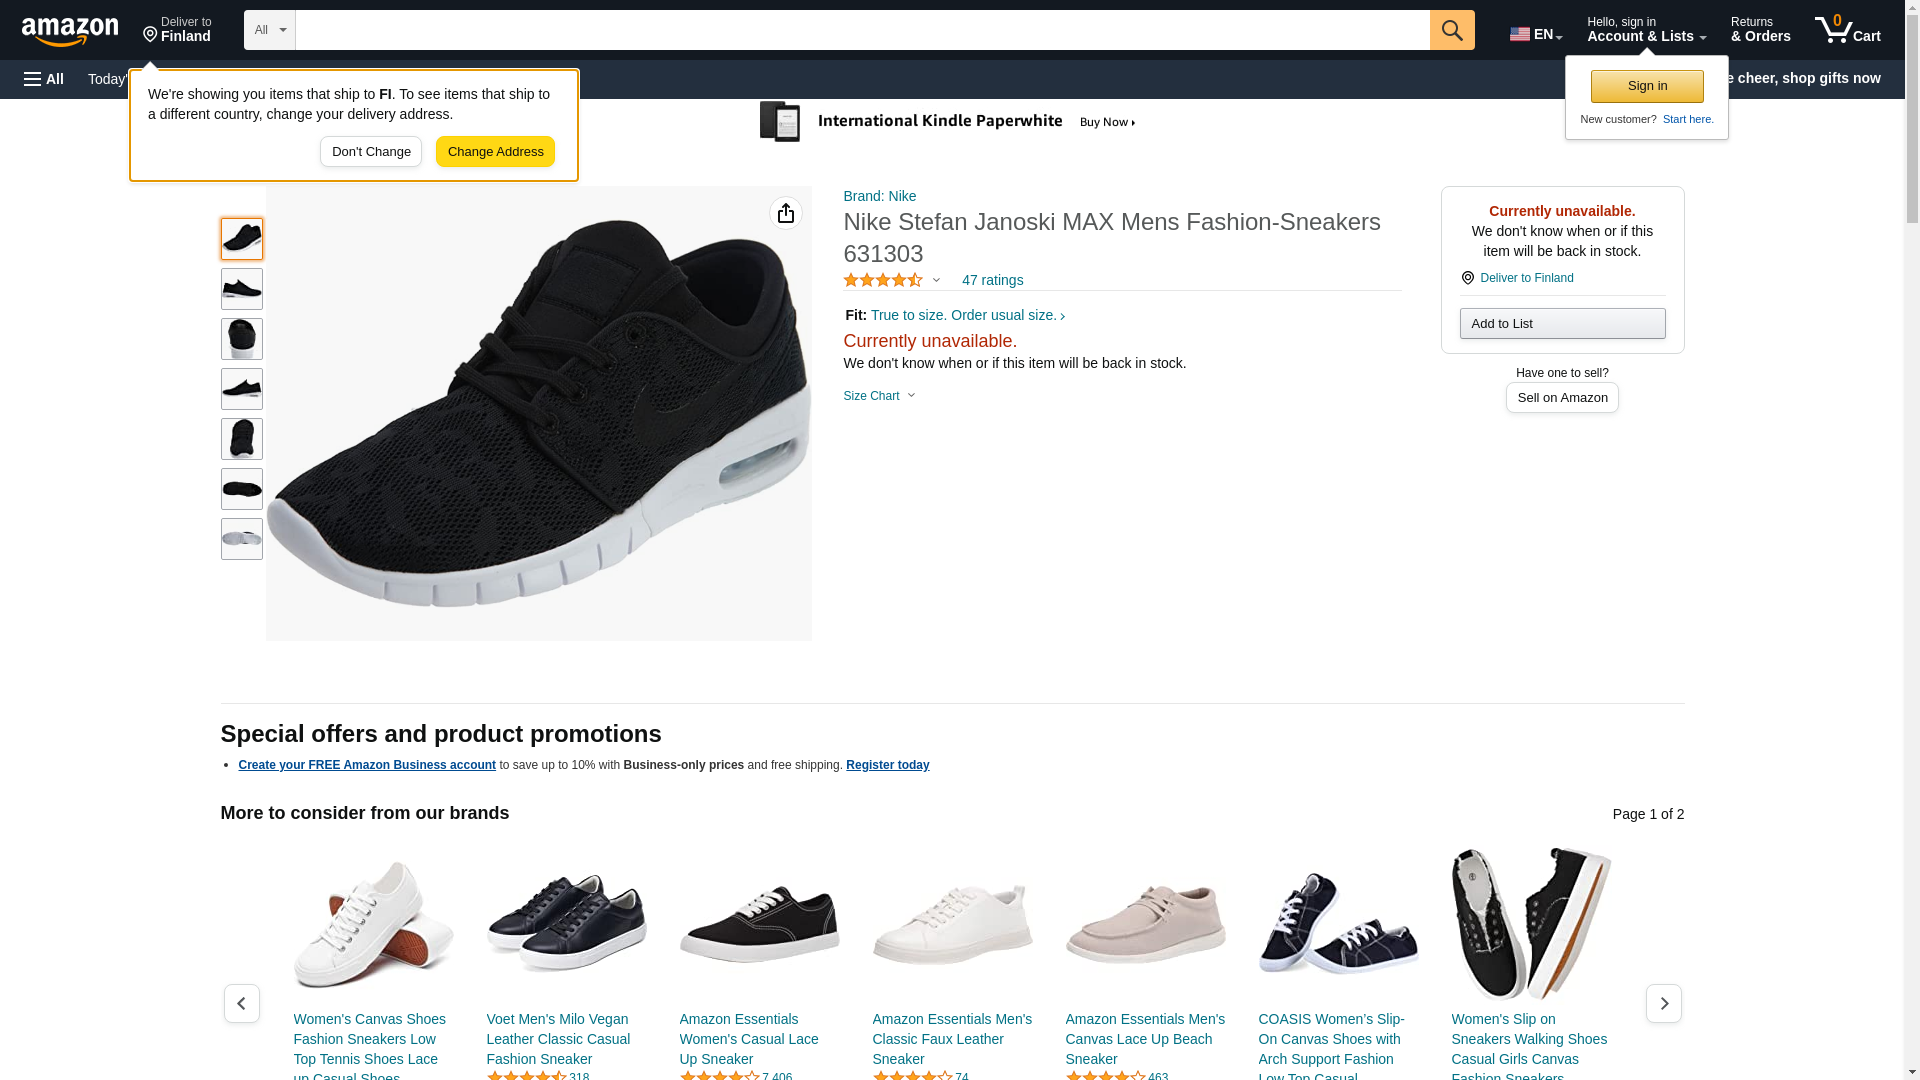Click the search magnifier button
Screen dimensions: 1920x1080
tap(1452, 30)
